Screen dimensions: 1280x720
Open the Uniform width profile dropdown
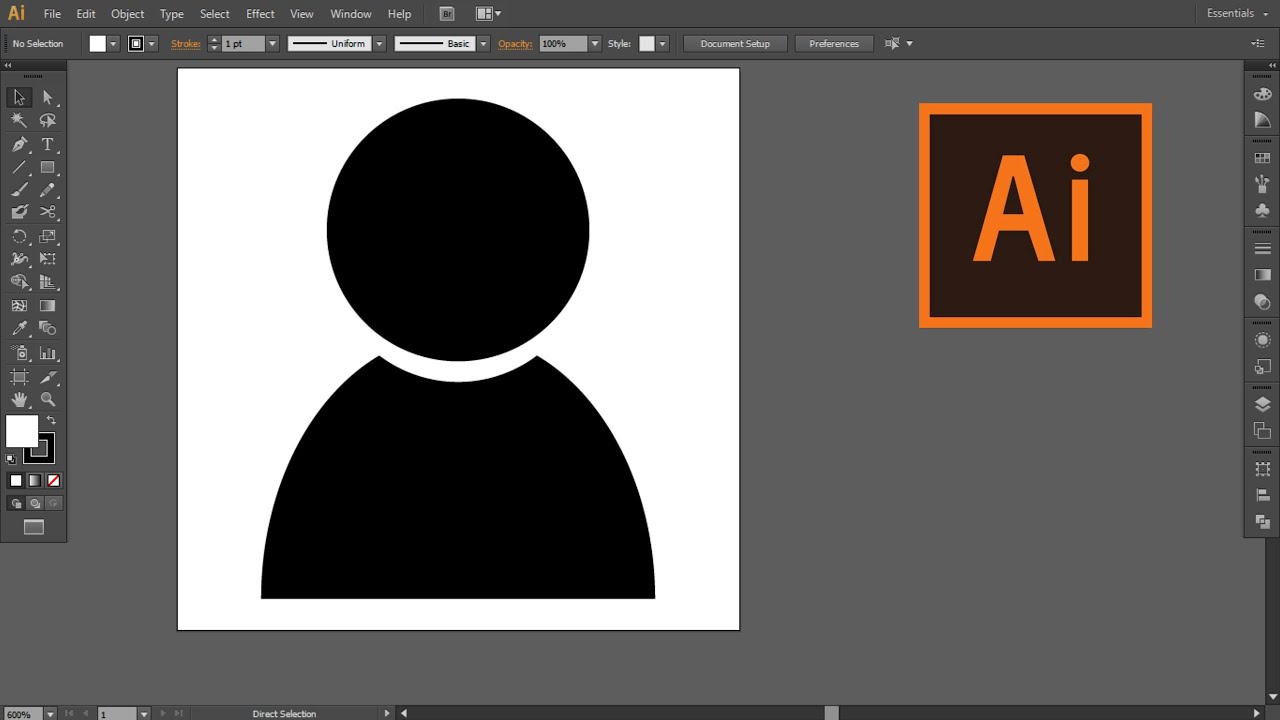point(380,44)
